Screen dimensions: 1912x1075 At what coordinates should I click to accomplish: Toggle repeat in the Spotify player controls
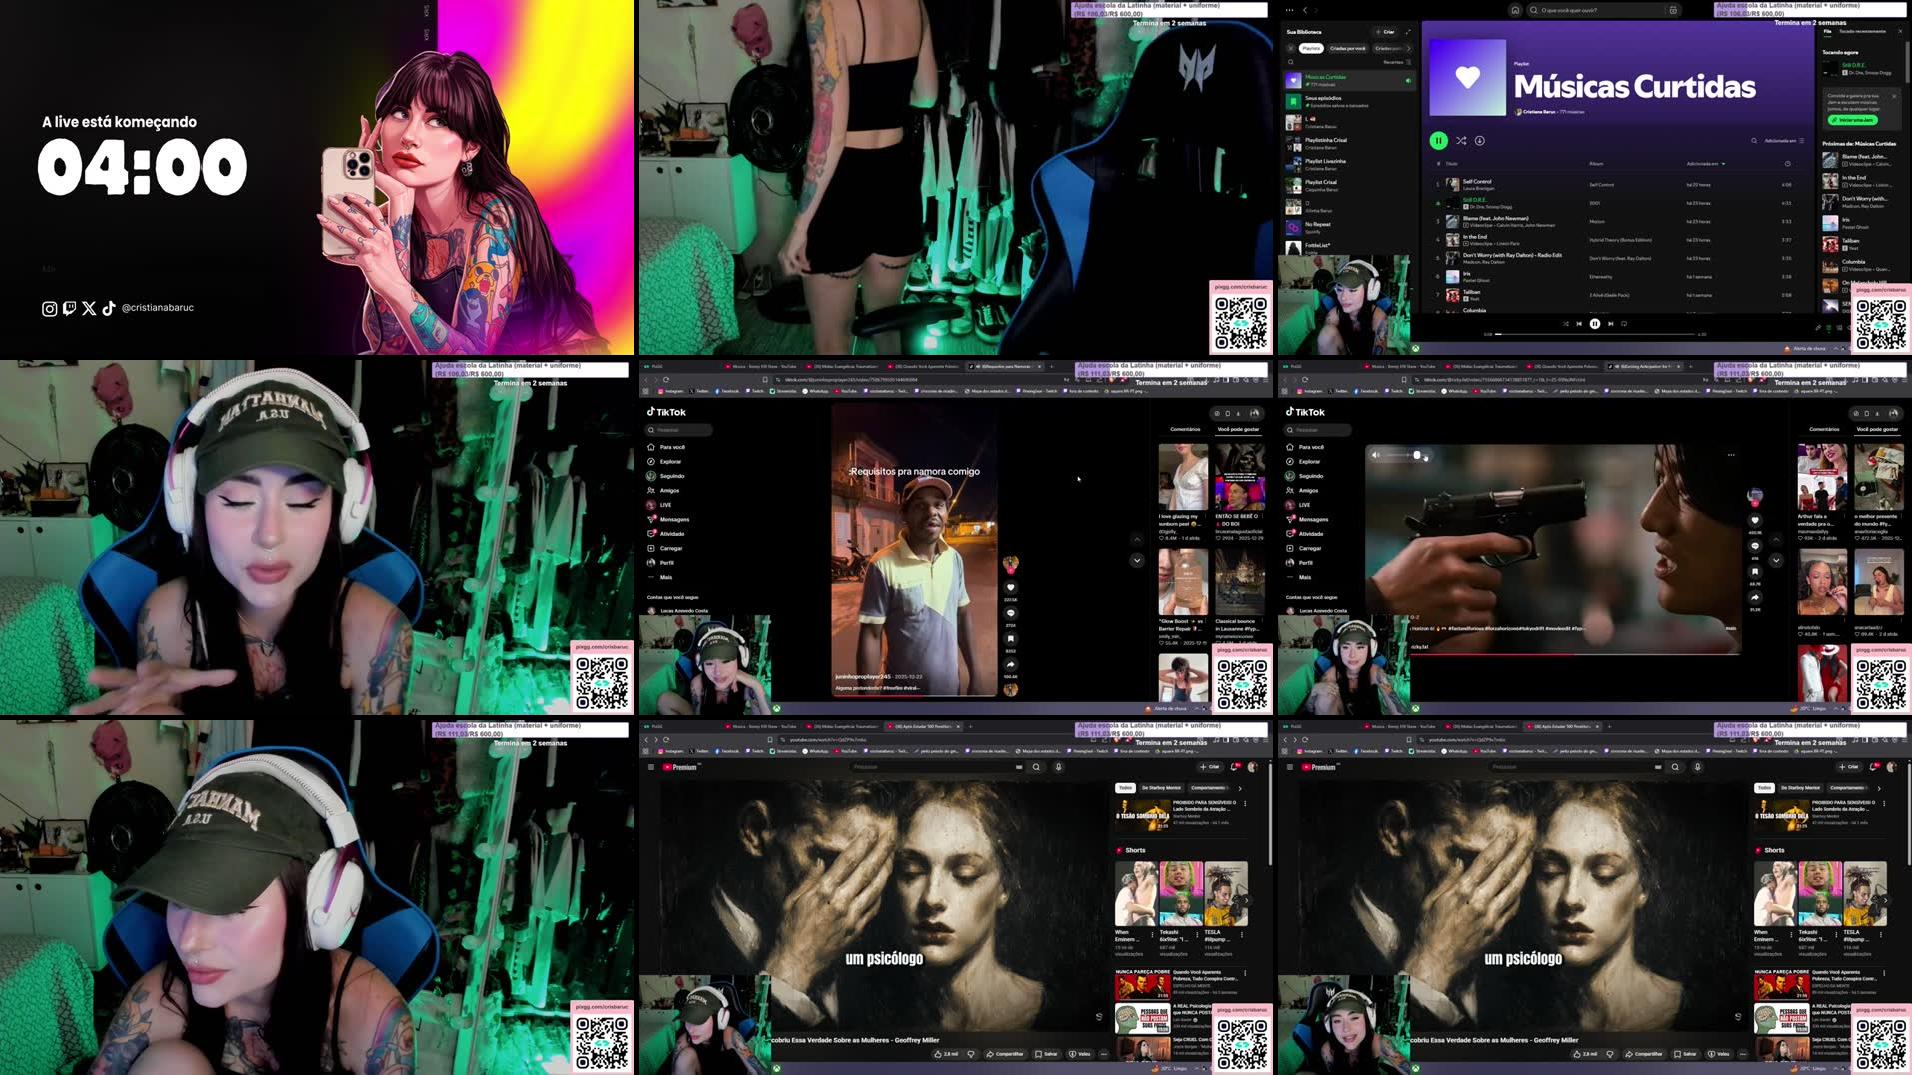pyautogui.click(x=1625, y=324)
